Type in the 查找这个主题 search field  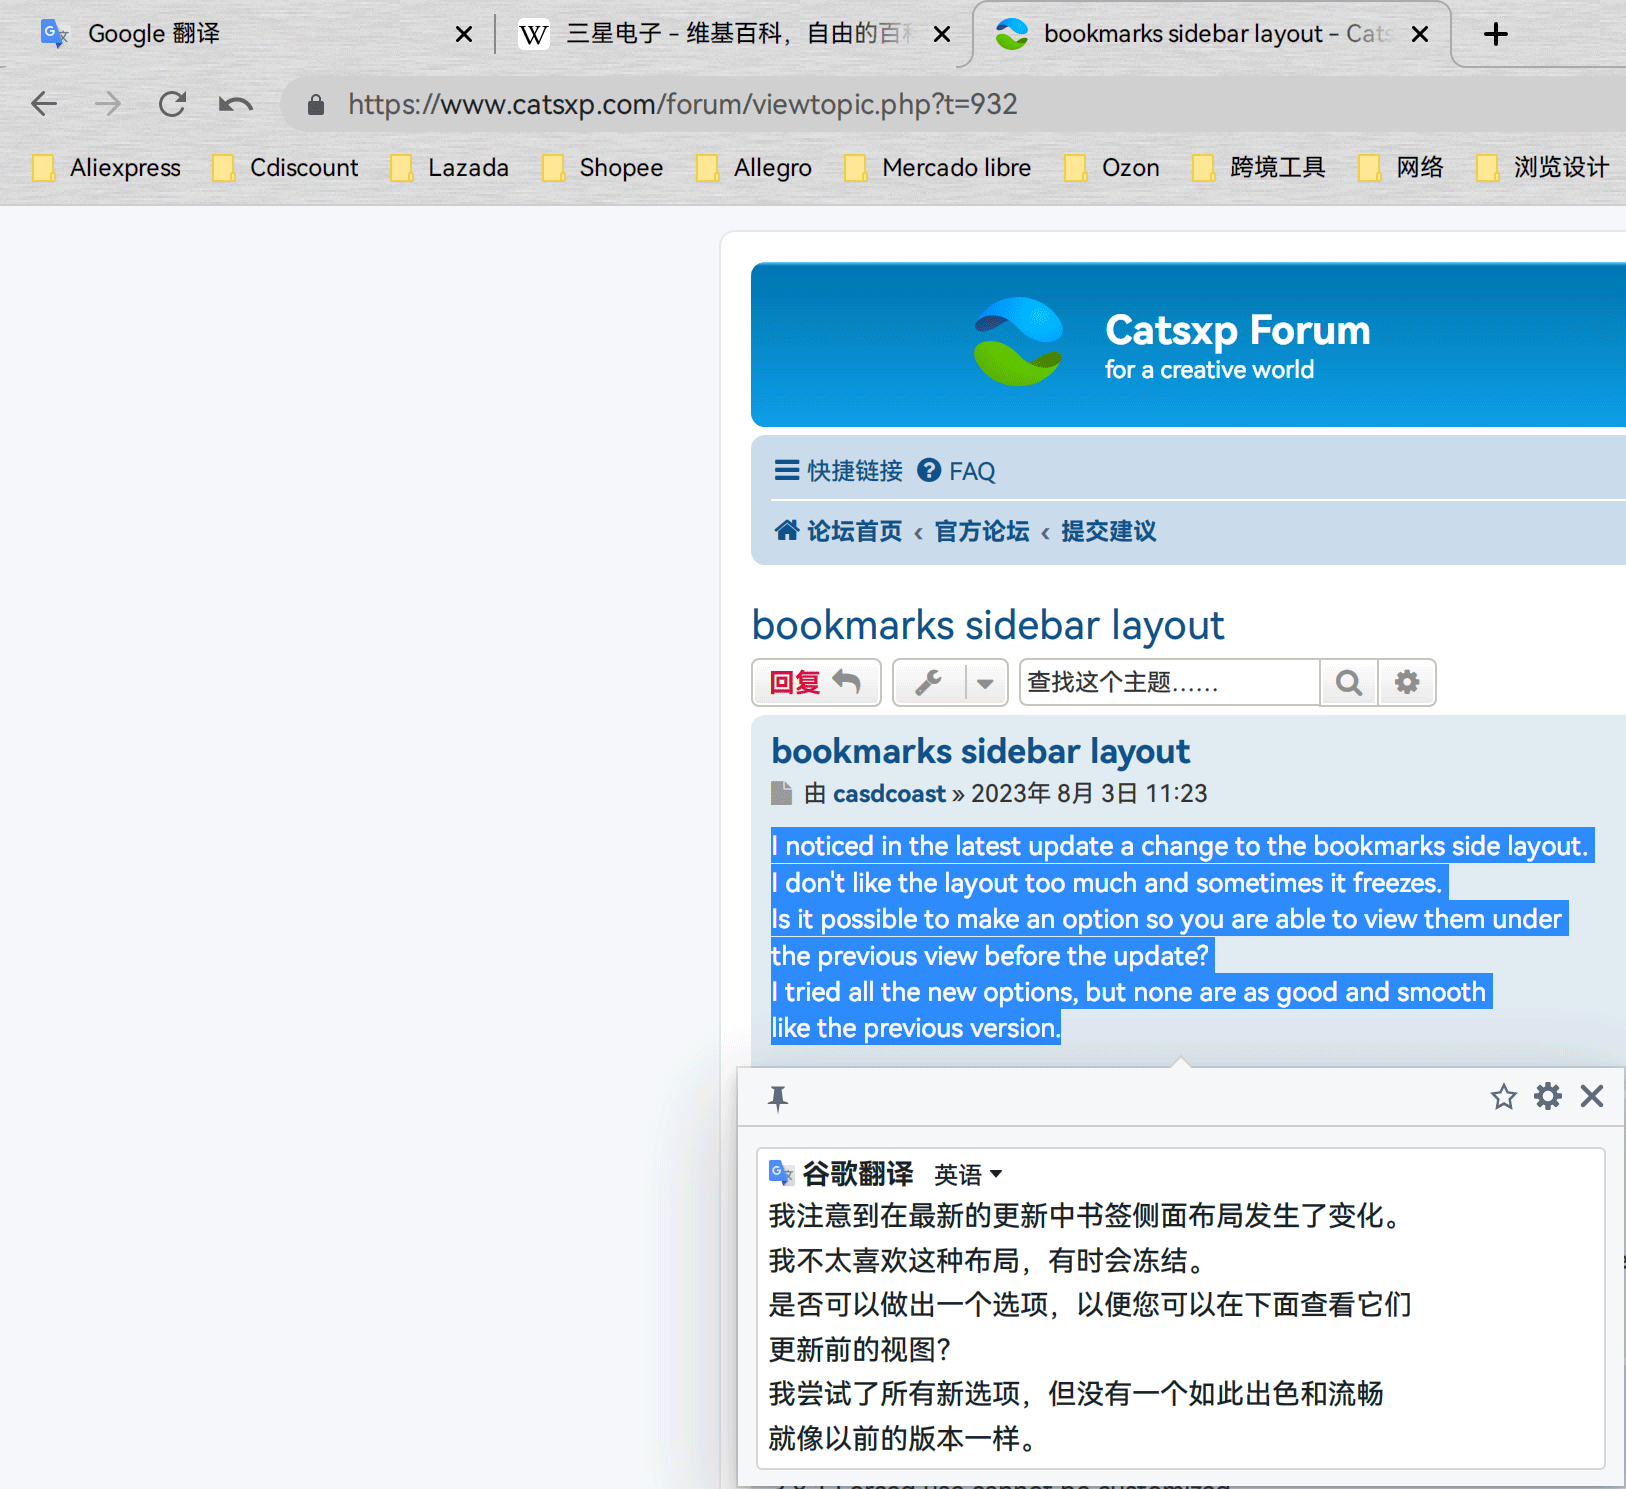pyautogui.click(x=1168, y=683)
